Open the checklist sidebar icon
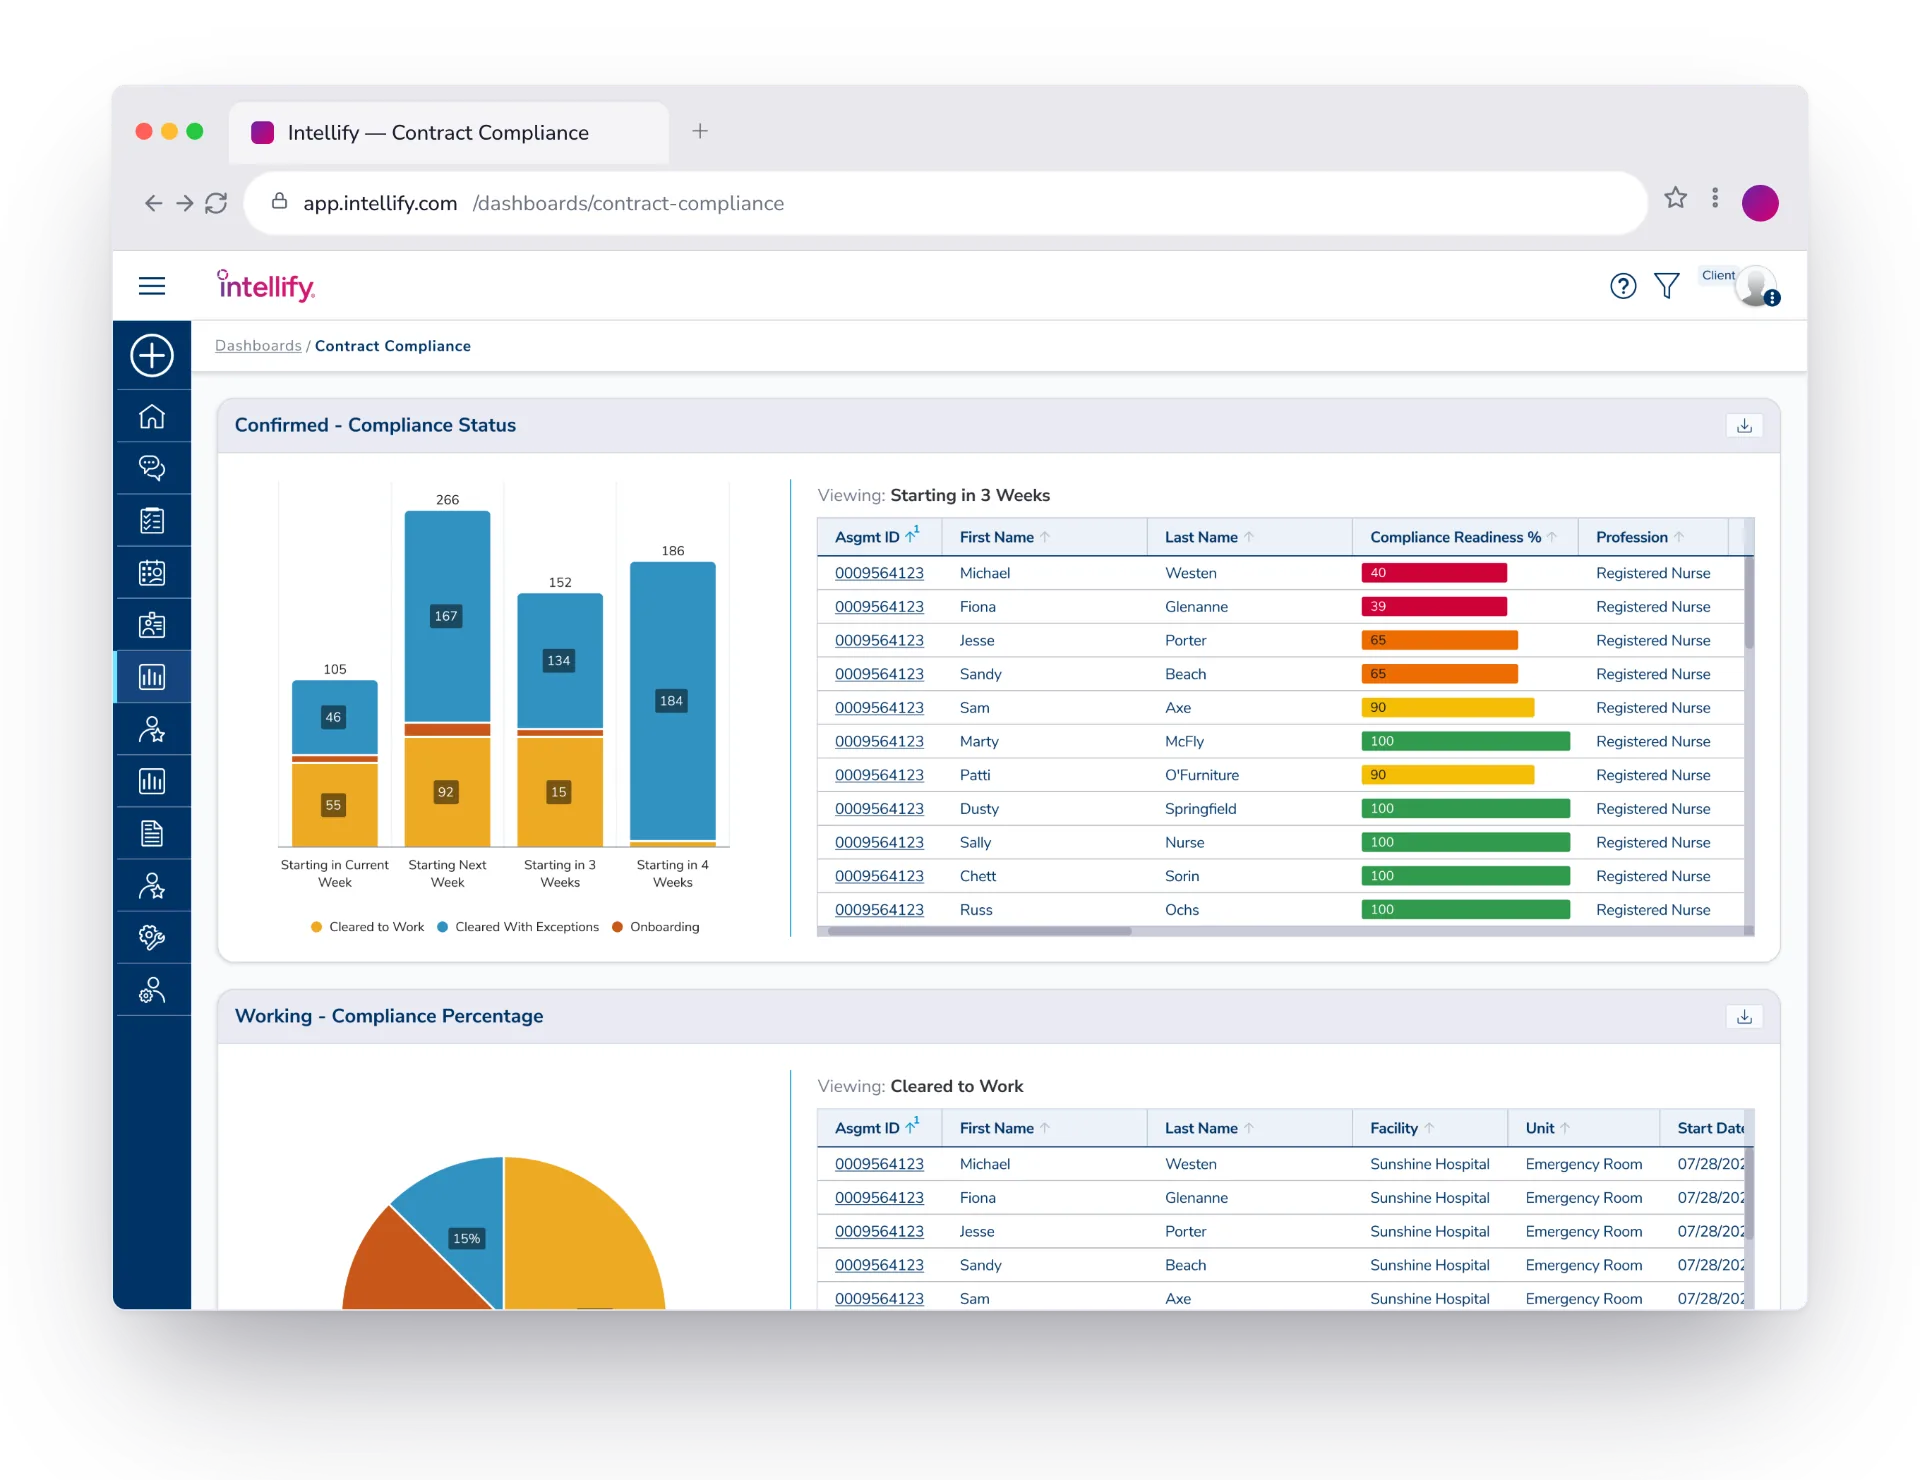1920x1480 pixels. point(152,520)
